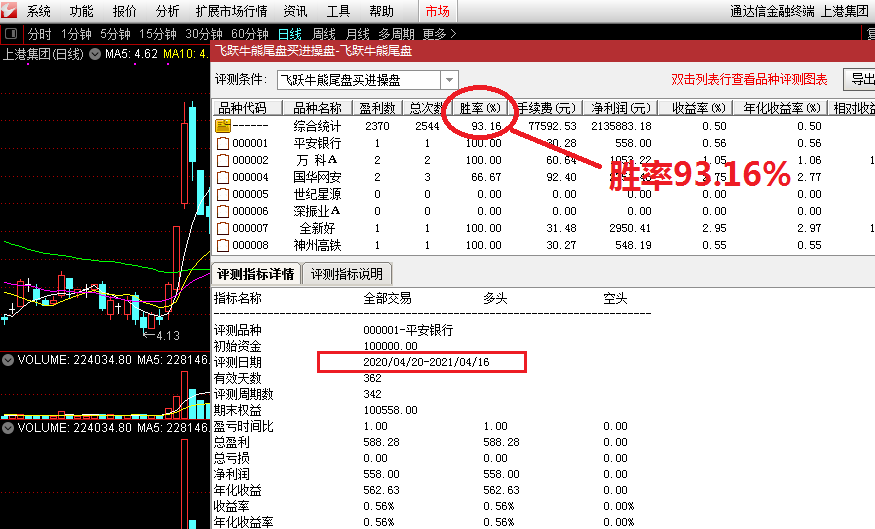Viewport: 875px width, 529px height.
Task: Click 综合统计 summary row name
Action: click(x=317, y=126)
